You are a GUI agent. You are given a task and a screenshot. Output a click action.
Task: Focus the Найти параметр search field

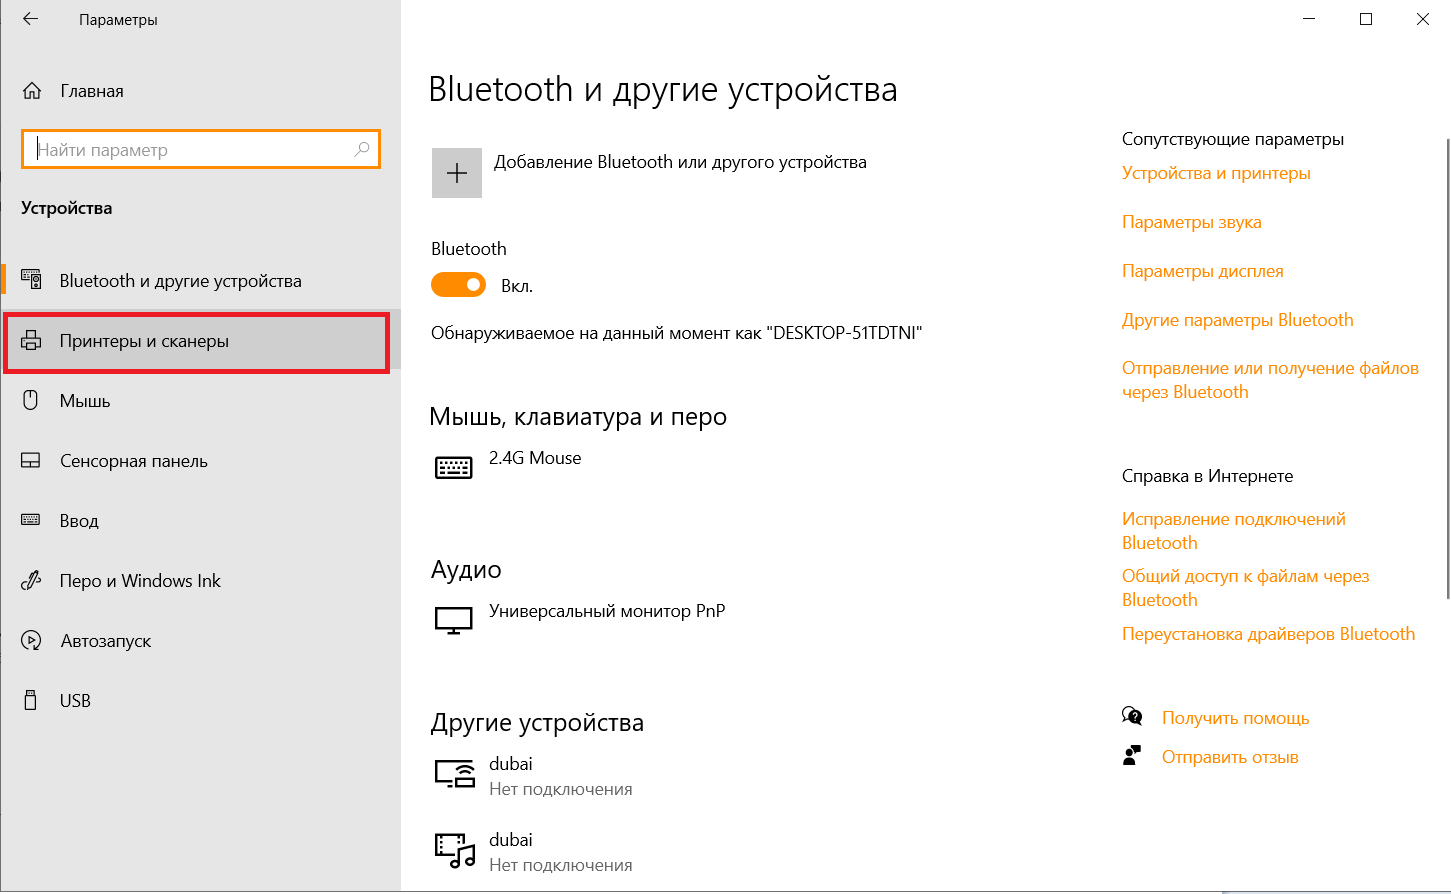(190, 150)
